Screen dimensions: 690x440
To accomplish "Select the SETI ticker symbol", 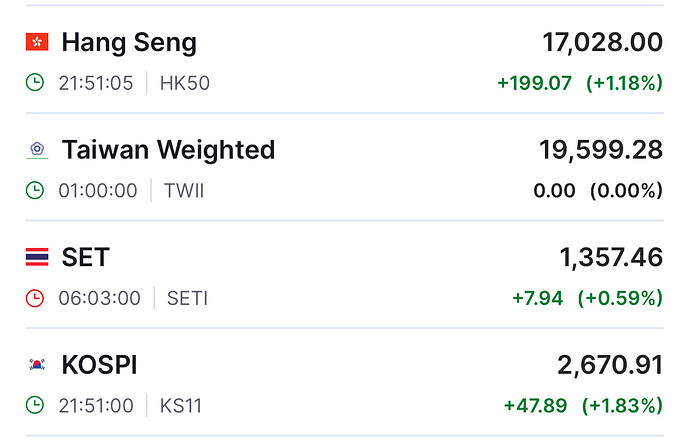I will (x=187, y=298).
